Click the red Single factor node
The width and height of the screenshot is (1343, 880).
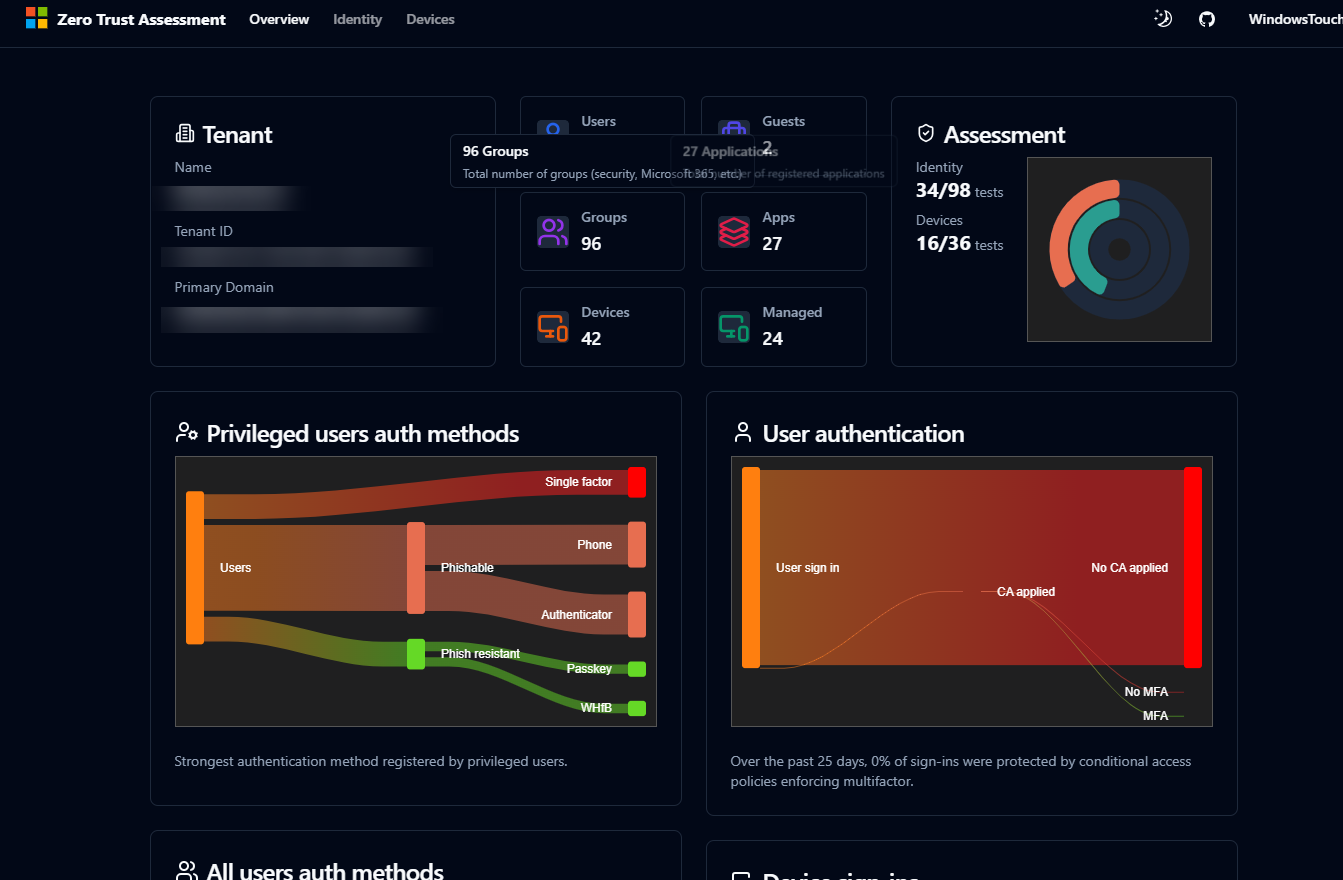[636, 482]
